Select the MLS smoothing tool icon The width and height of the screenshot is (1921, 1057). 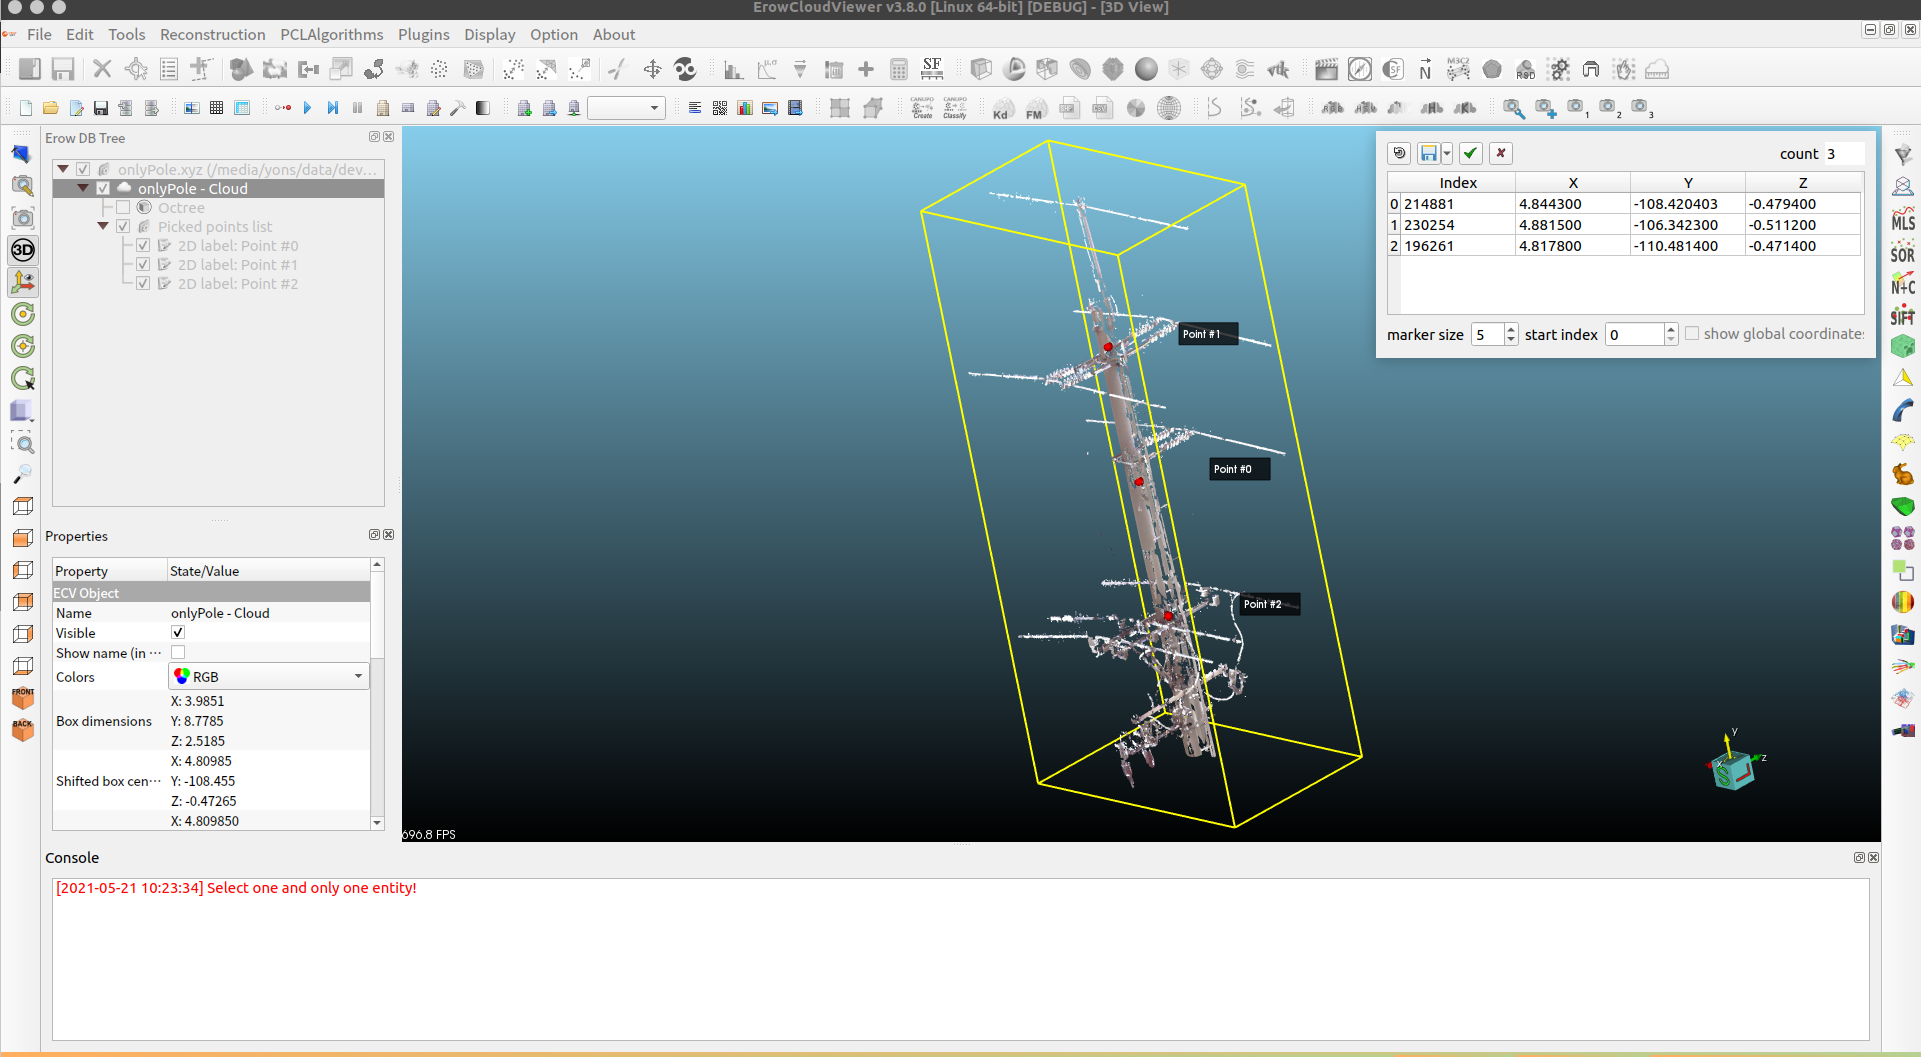(1902, 220)
